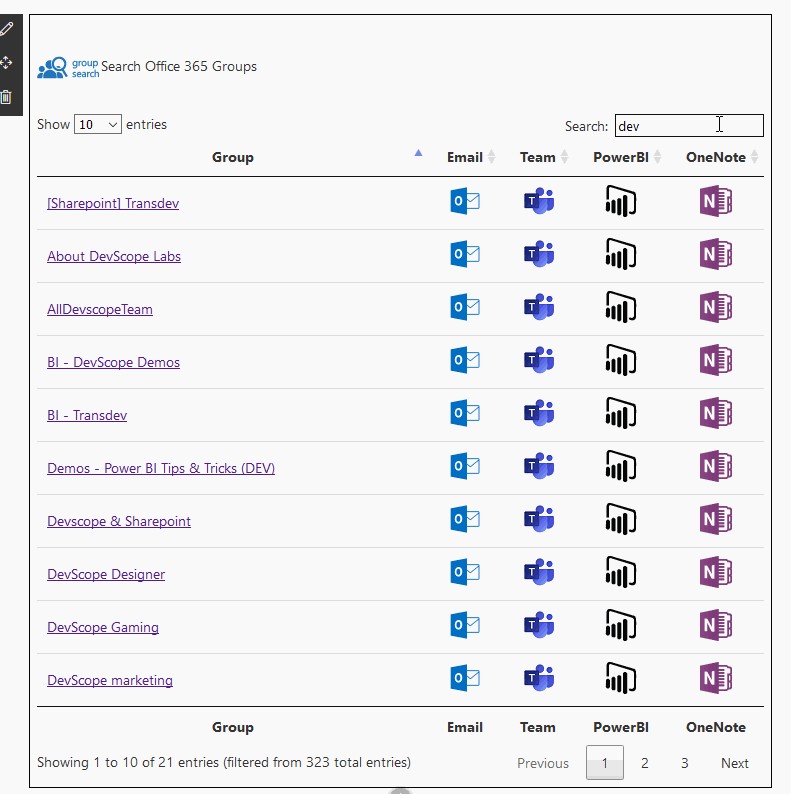Open Teams icon in About DevScope Labs row
The image size is (791, 794).
pyautogui.click(x=539, y=254)
